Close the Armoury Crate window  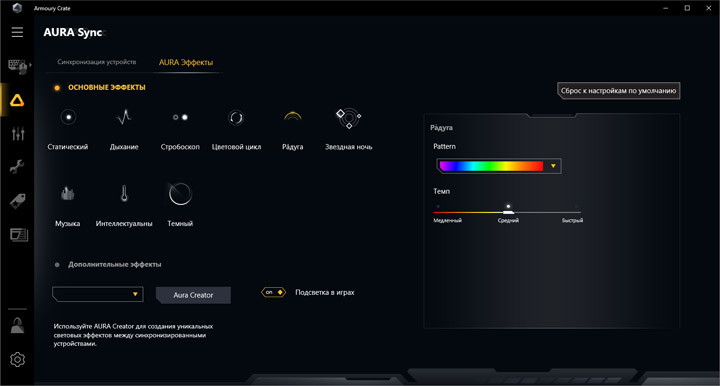pos(709,8)
